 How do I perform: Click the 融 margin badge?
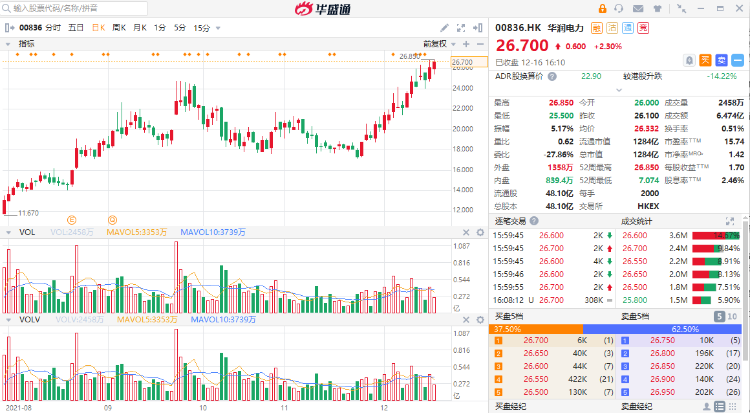pyautogui.click(x=596, y=28)
